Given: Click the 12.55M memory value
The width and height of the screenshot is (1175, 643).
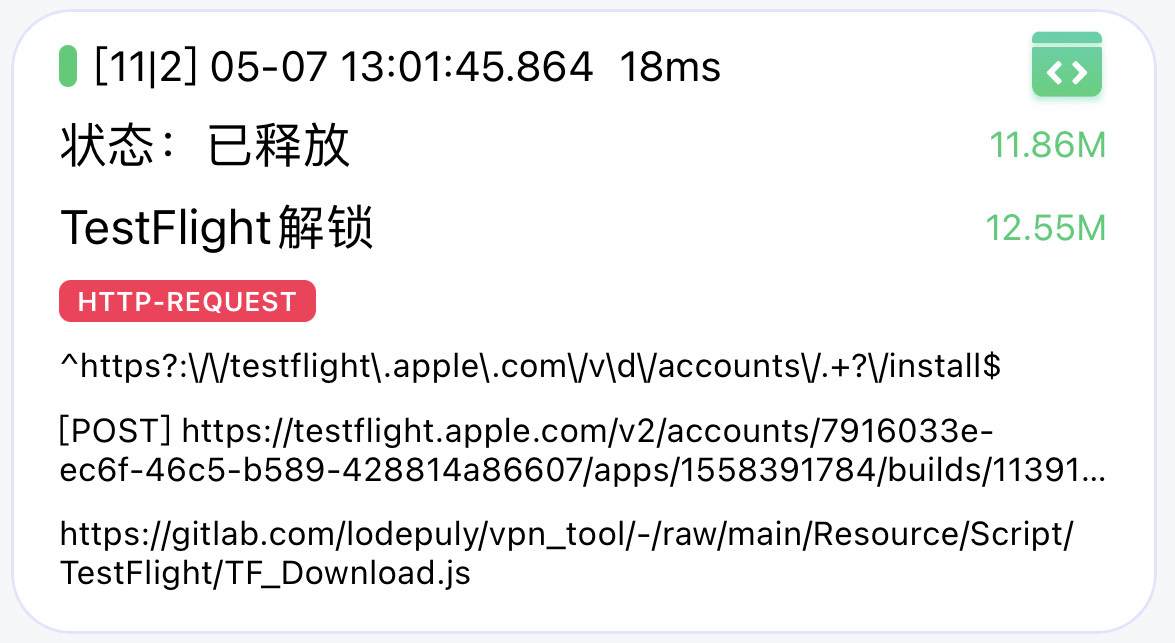Looking at the screenshot, I should [x=1045, y=228].
